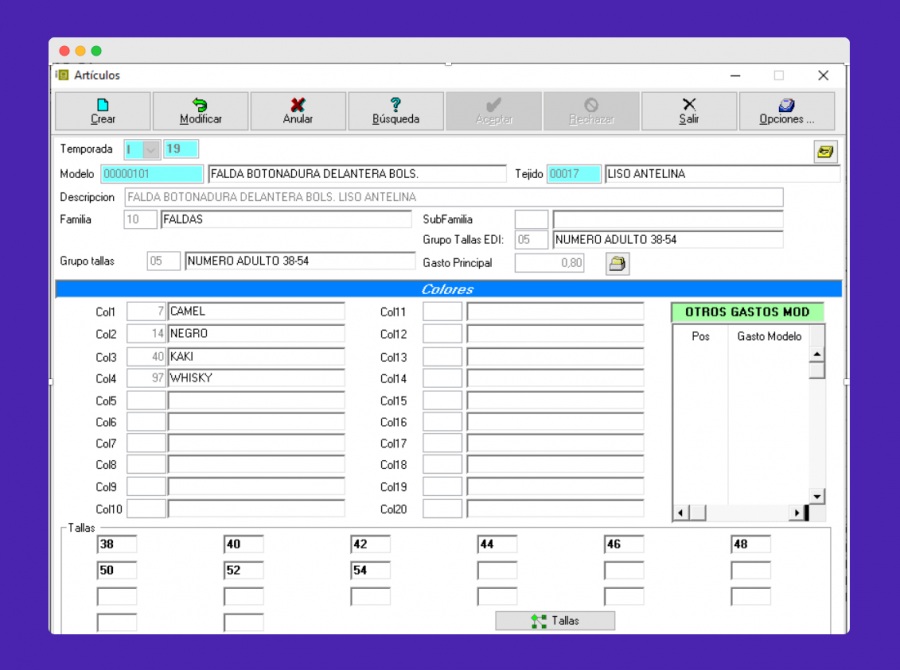Click the Col5 color name field

tap(256, 401)
